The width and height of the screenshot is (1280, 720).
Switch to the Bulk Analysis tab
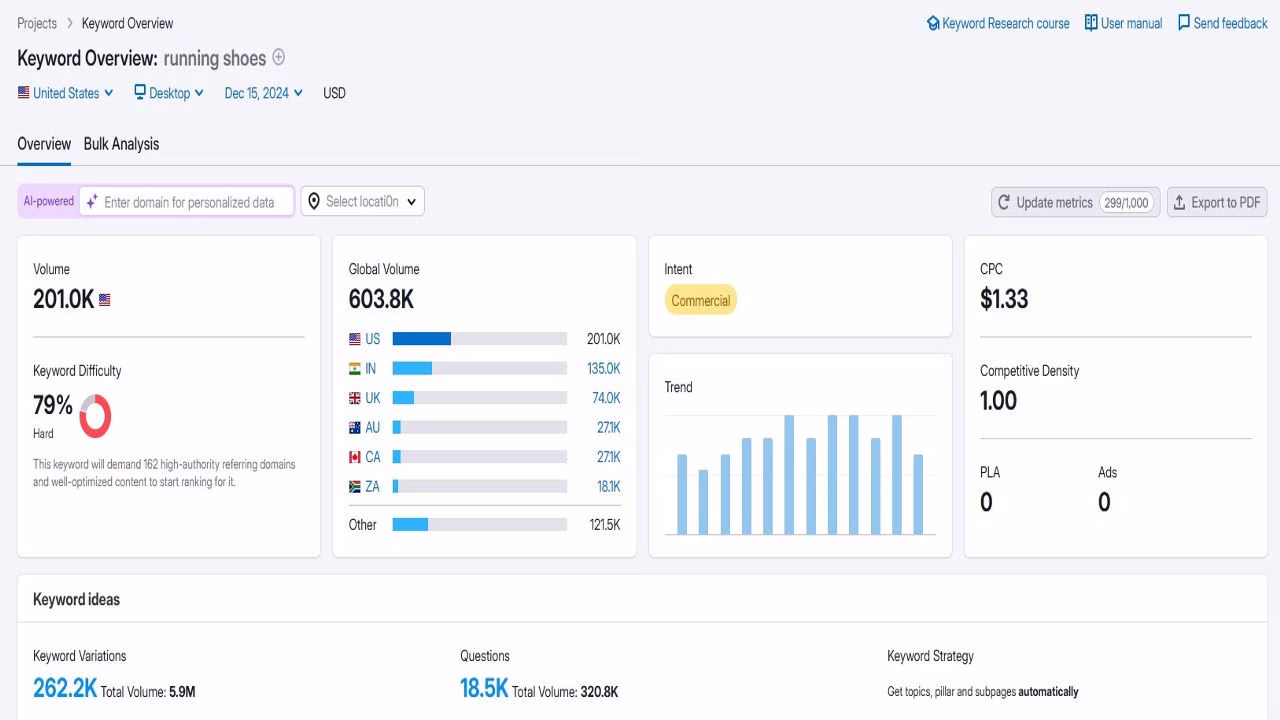click(x=121, y=144)
